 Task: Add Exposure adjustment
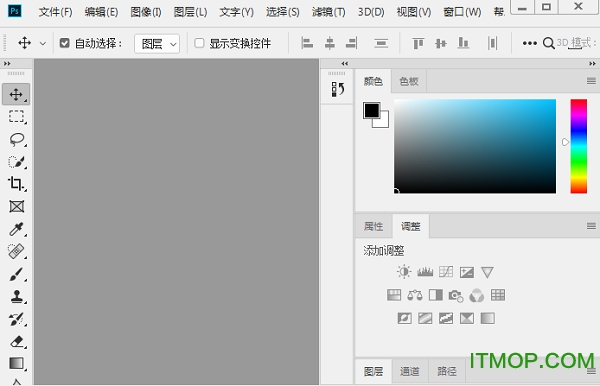pyautogui.click(x=467, y=272)
